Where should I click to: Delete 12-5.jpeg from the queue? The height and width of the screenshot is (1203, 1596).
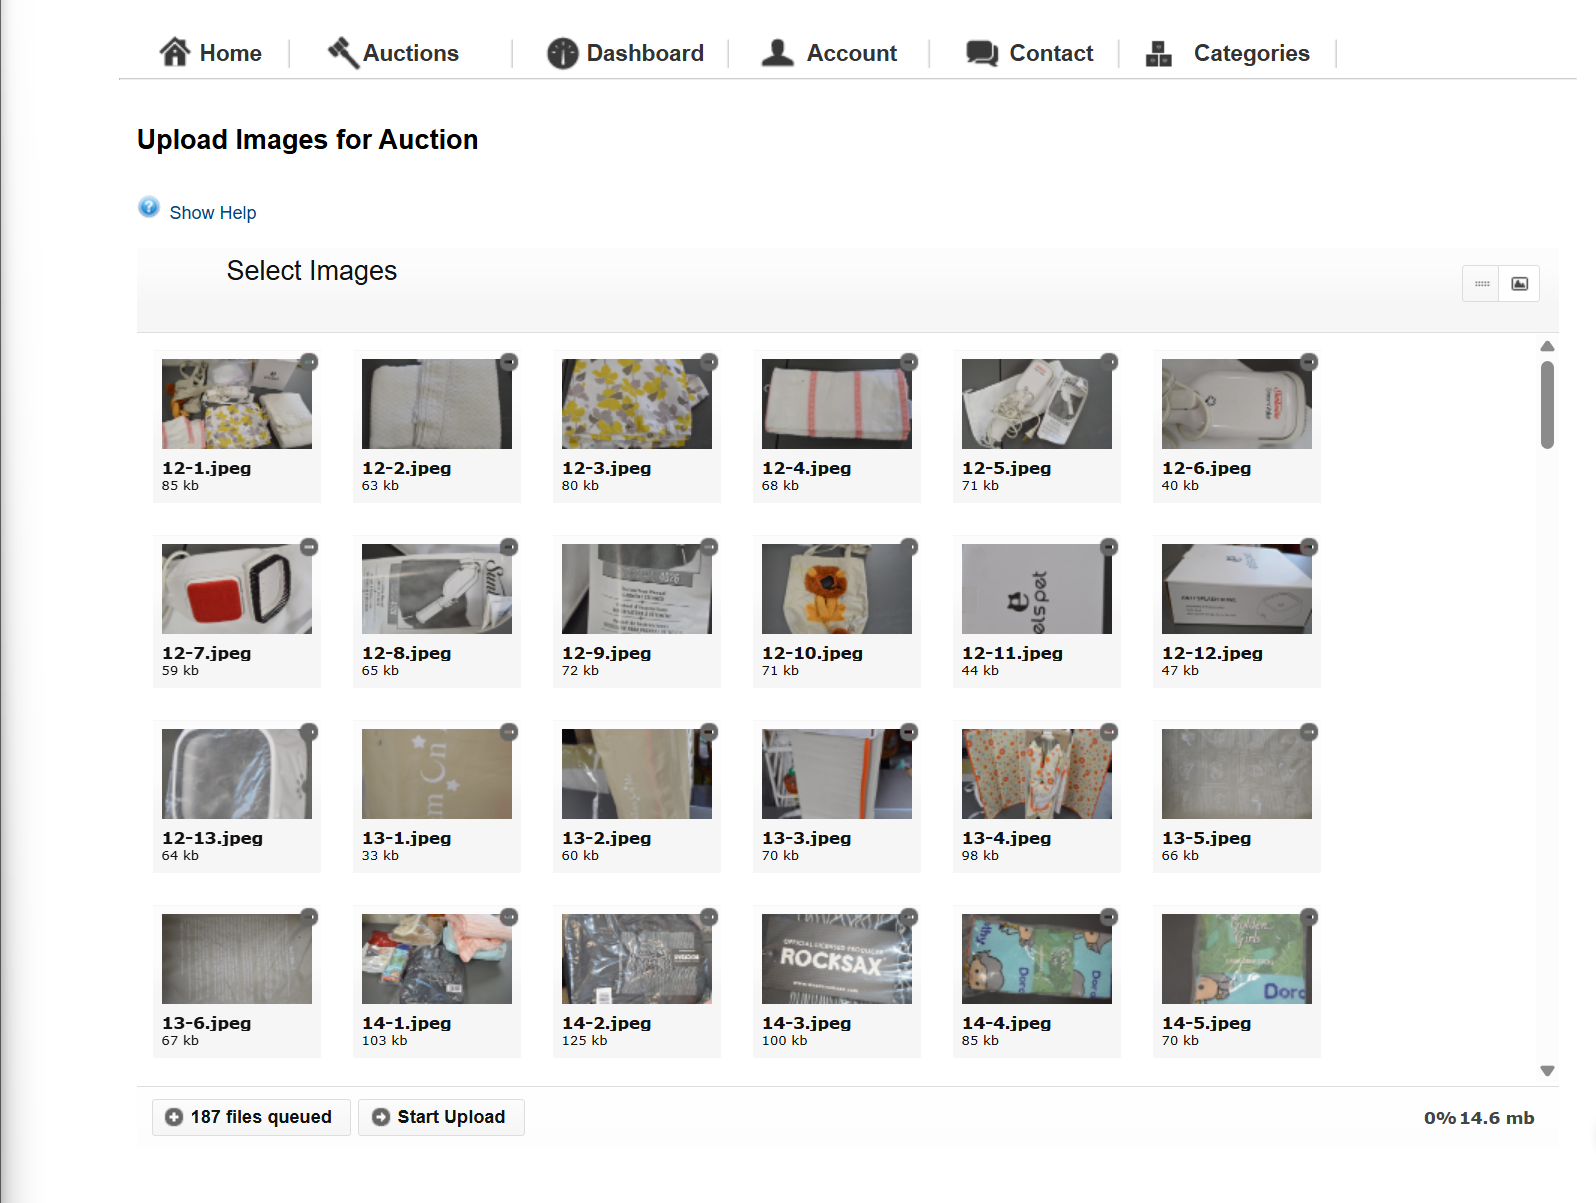(1109, 362)
